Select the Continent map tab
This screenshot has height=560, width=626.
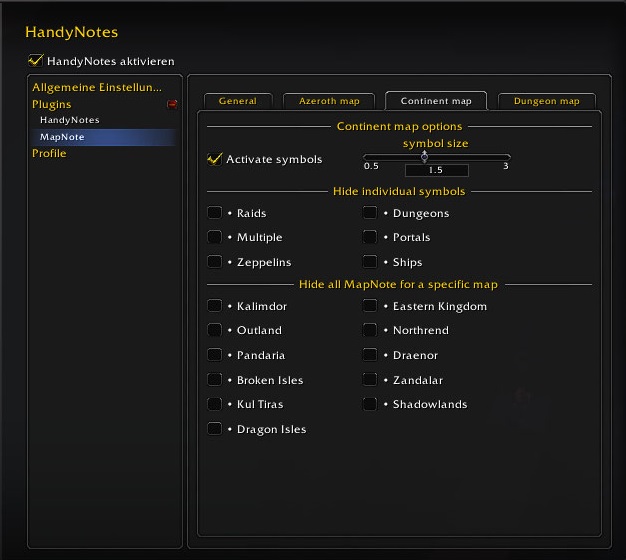[435, 101]
